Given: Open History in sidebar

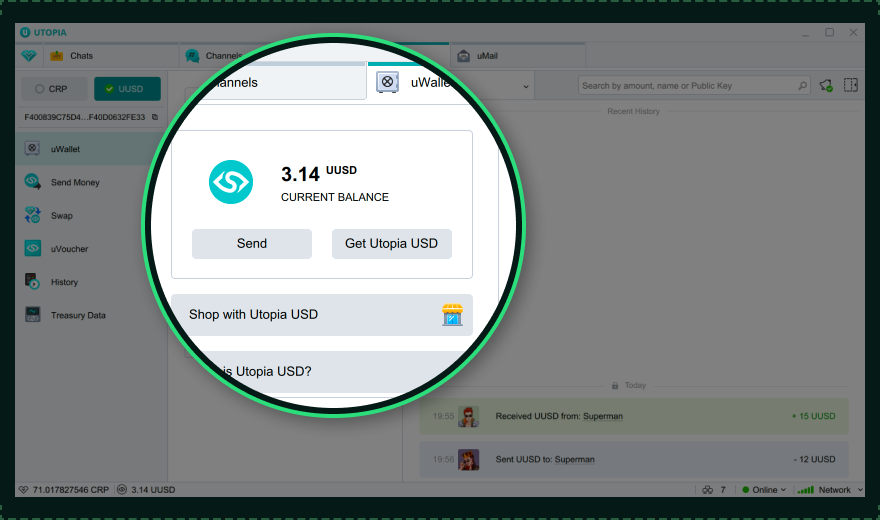Looking at the screenshot, I should [x=91, y=282].
